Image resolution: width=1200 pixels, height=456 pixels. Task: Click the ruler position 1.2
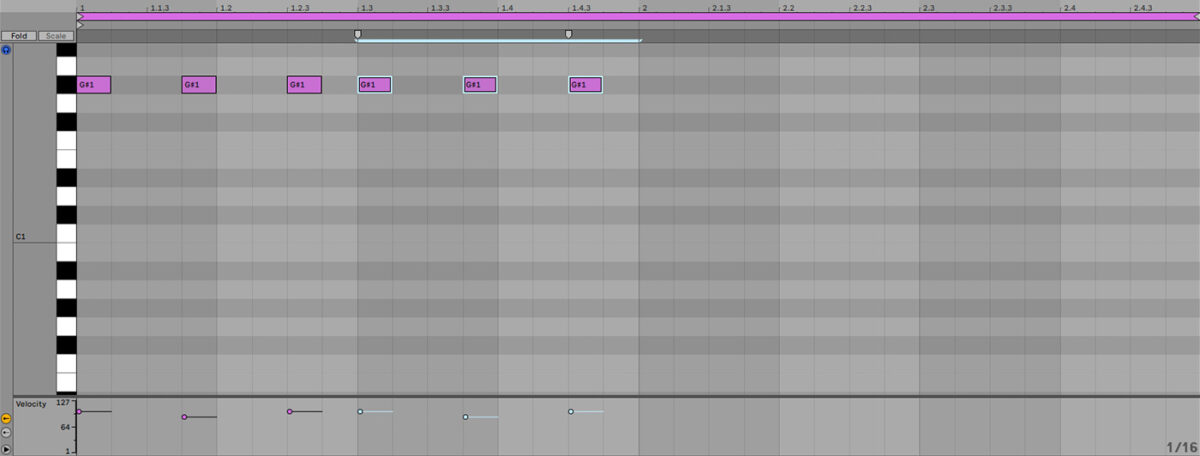point(226,8)
